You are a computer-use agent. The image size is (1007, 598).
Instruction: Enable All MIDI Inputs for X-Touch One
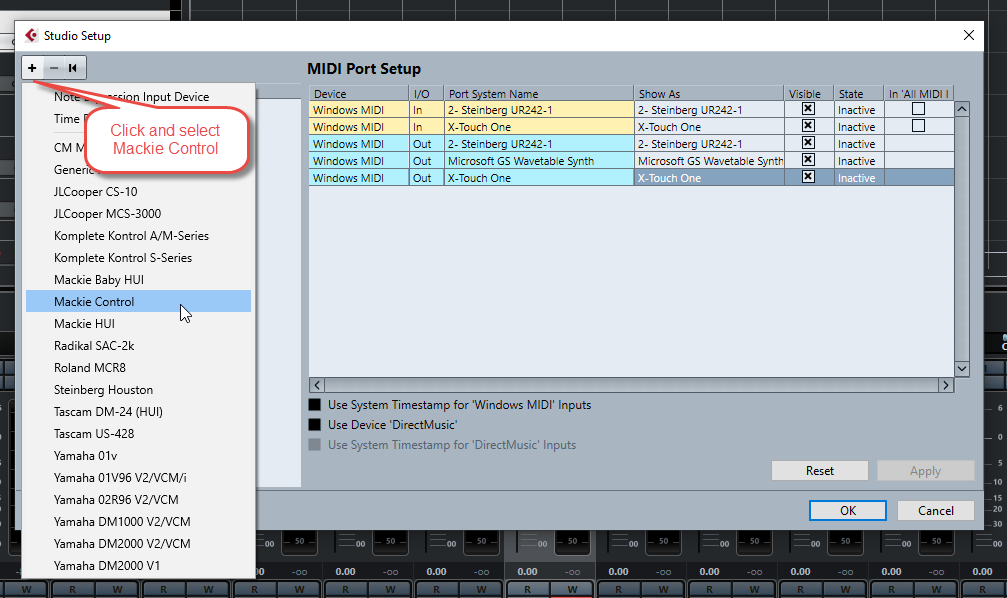pyautogui.click(x=918, y=126)
